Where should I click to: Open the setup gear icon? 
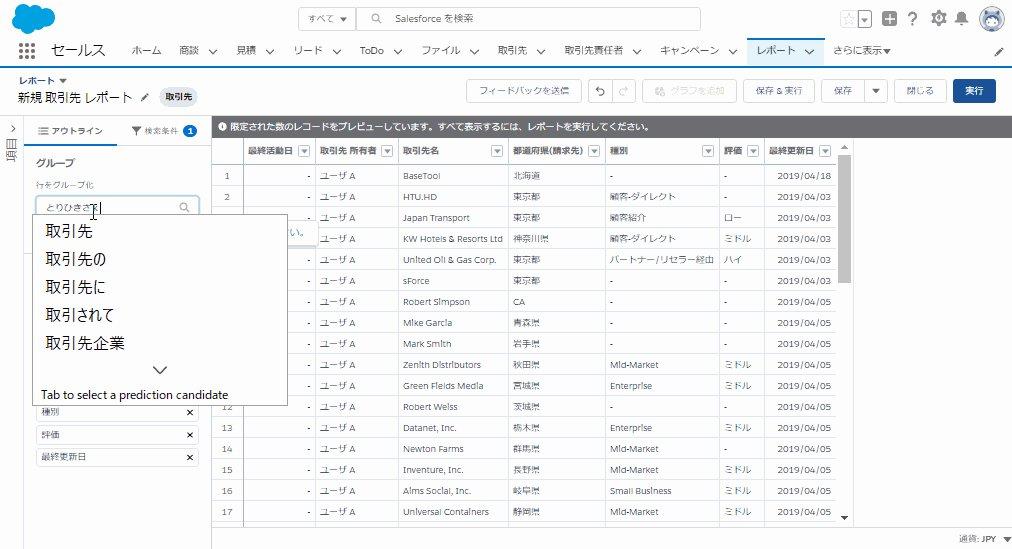click(x=938, y=18)
